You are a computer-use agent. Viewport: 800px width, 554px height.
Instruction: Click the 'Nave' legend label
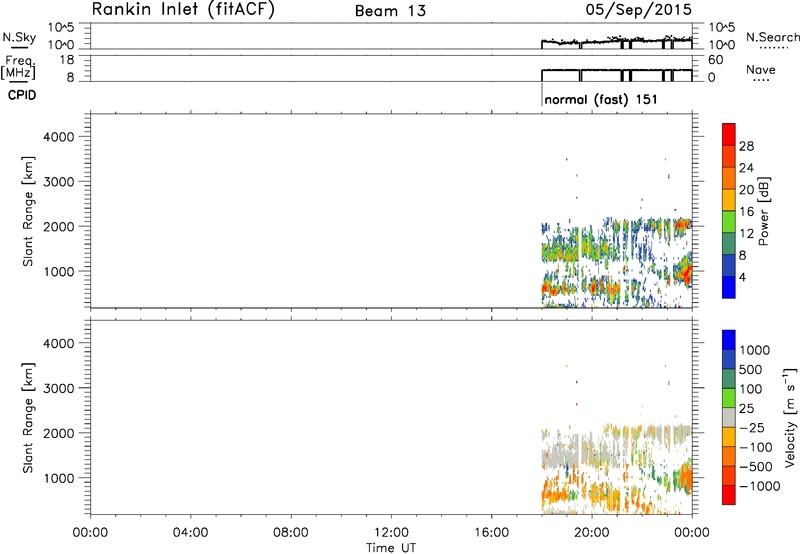(x=761, y=69)
